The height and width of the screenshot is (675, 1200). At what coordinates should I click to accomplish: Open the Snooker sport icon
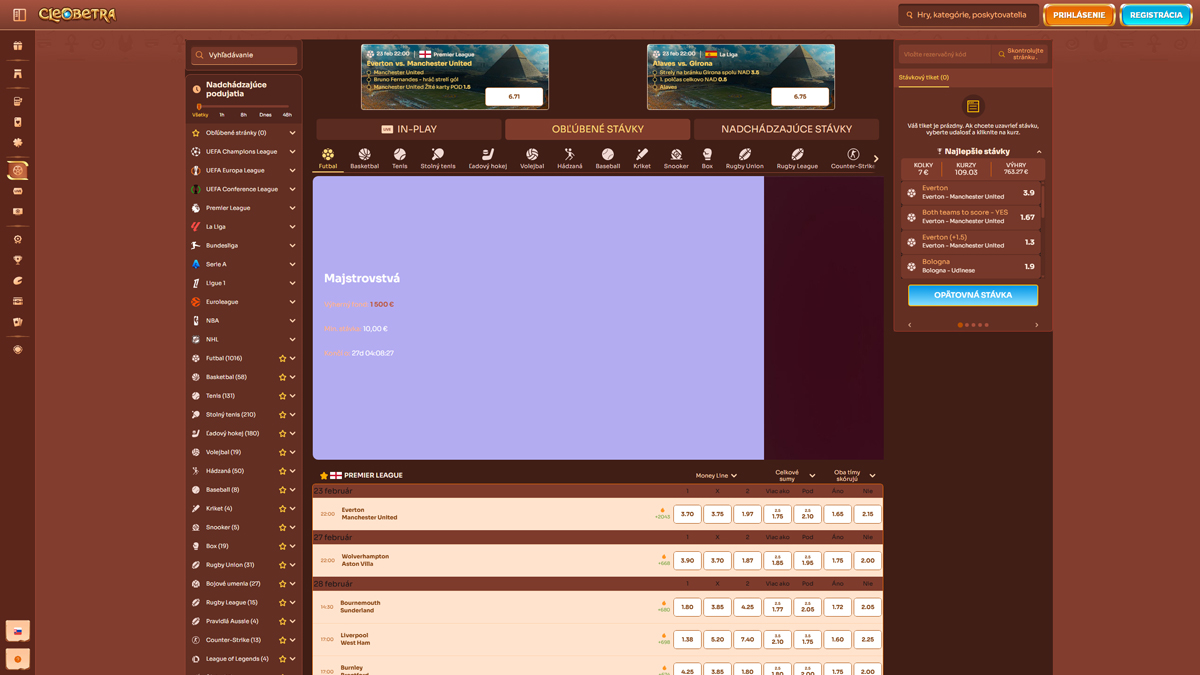click(x=676, y=152)
